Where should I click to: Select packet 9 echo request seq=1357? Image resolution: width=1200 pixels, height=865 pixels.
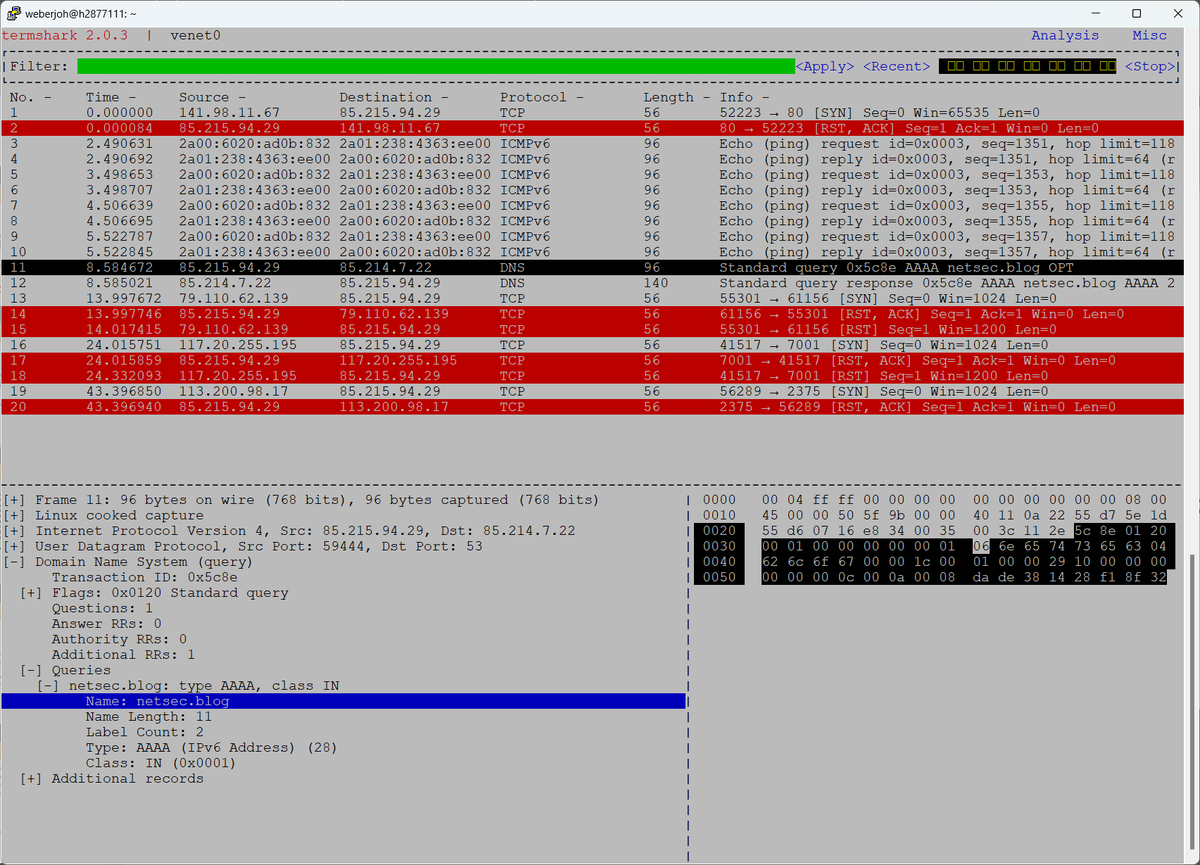click(594, 237)
